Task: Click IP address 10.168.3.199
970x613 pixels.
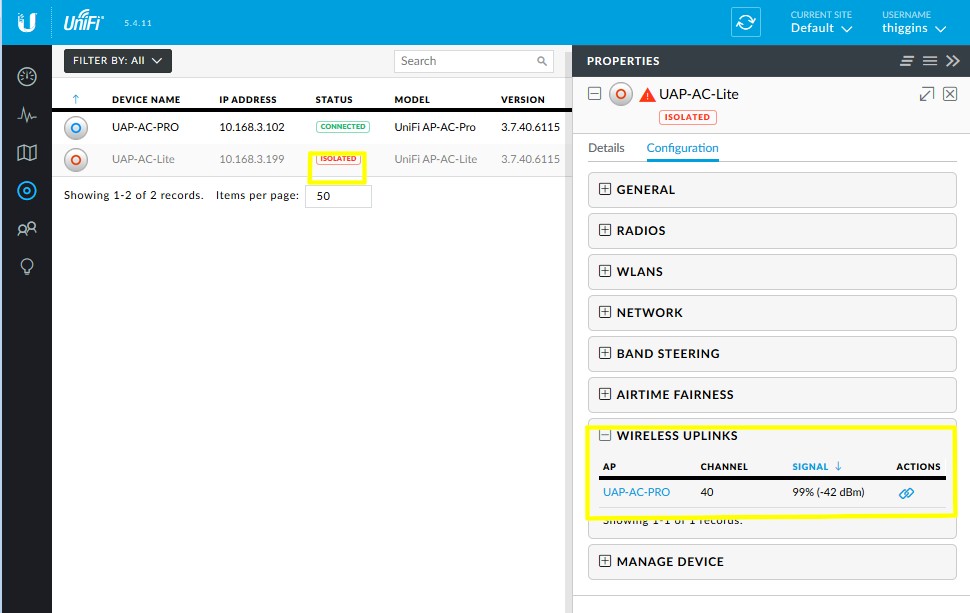Action: click(x=252, y=160)
